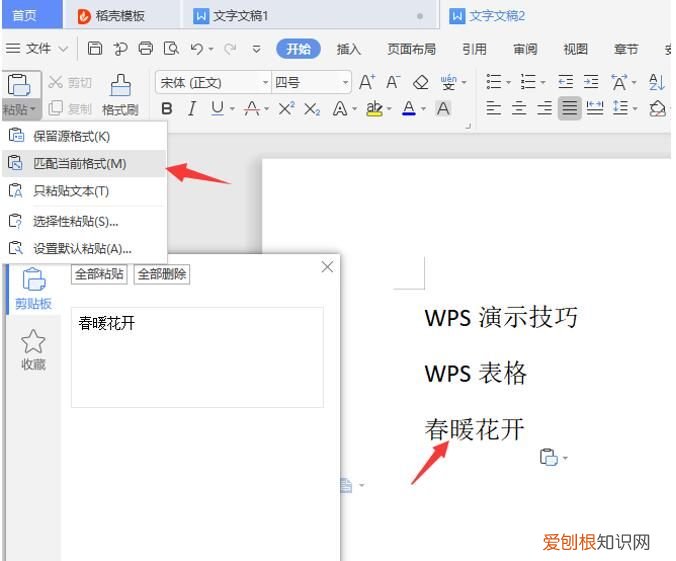Toggle Superscript X²

pos(286,109)
